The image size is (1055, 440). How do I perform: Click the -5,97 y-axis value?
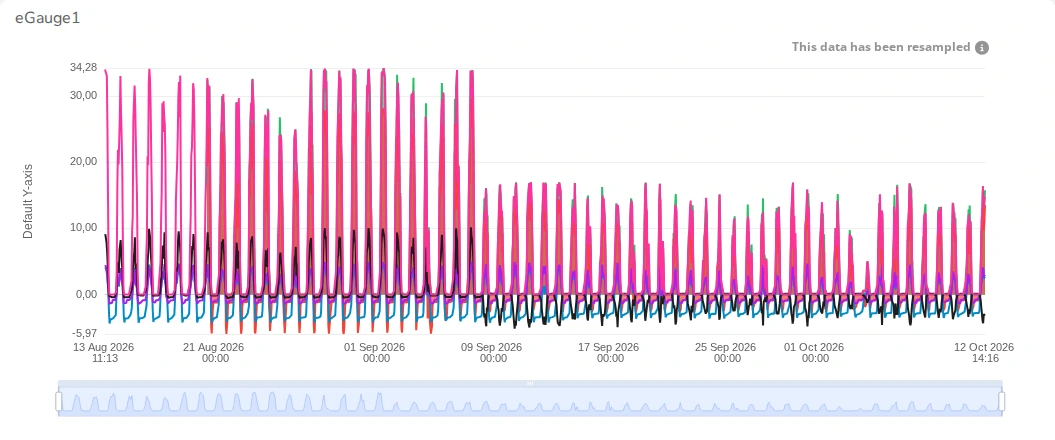coord(84,333)
